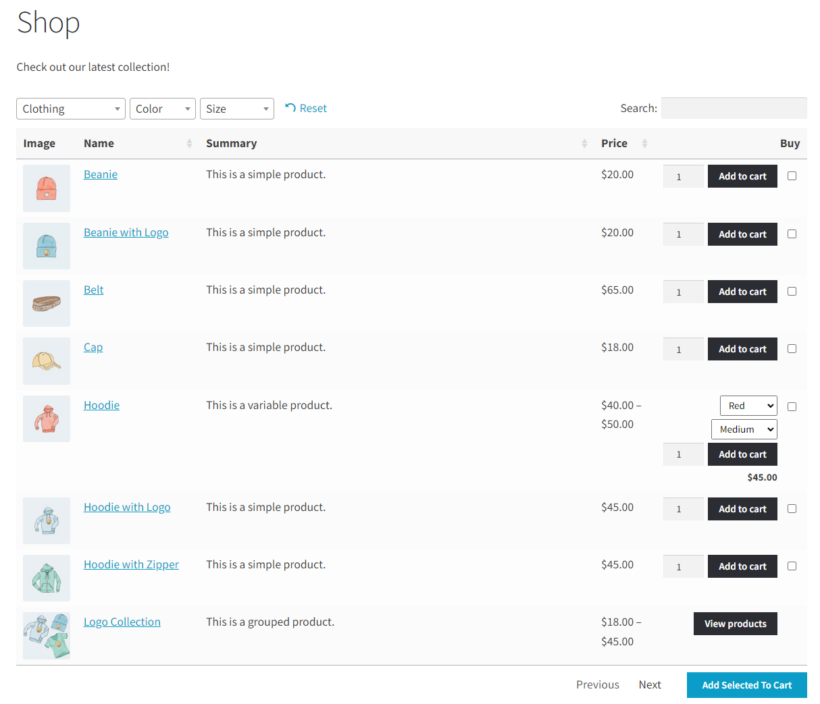This screenshot has height=704, width=820.
Task: Open the Size filter dropdown
Action: pyautogui.click(x=237, y=108)
